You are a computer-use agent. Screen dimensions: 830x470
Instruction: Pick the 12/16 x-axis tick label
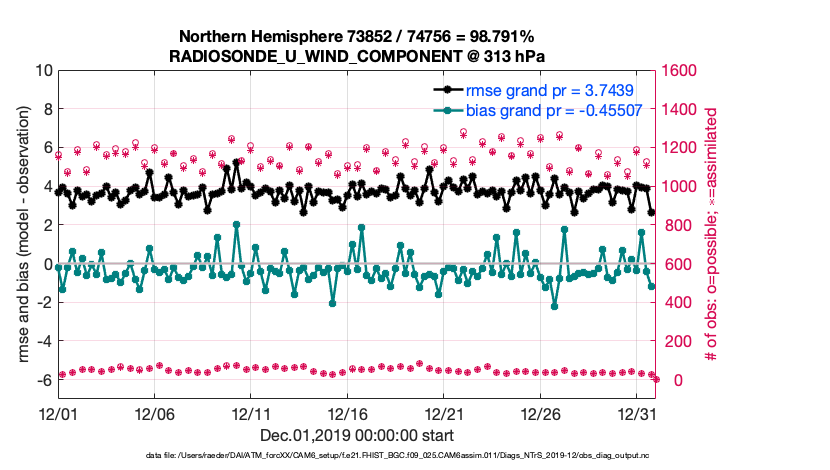pos(349,413)
